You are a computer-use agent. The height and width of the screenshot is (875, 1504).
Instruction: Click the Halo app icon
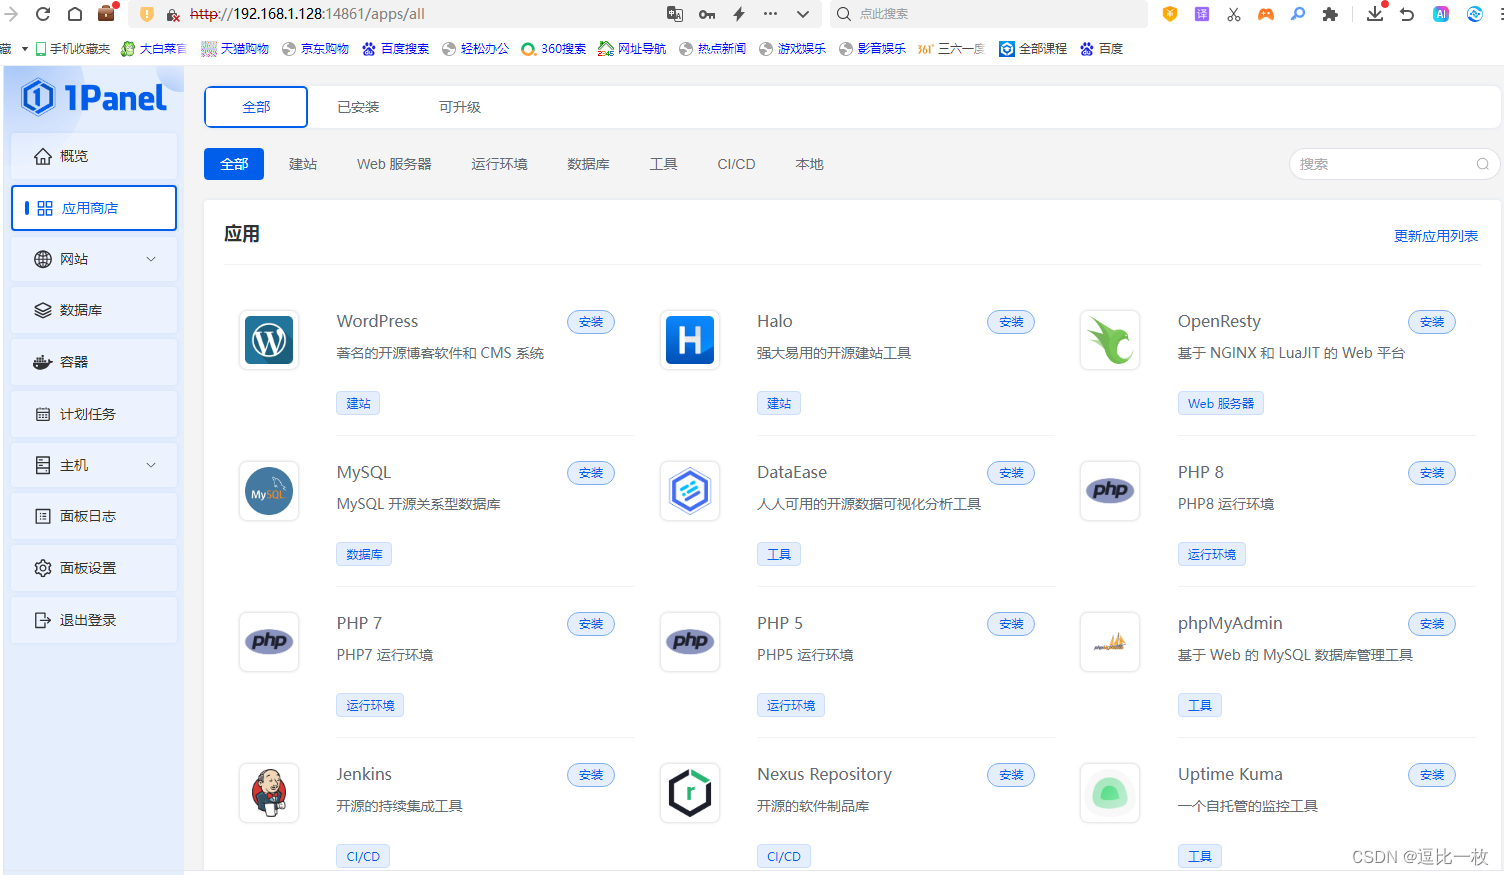coord(690,340)
